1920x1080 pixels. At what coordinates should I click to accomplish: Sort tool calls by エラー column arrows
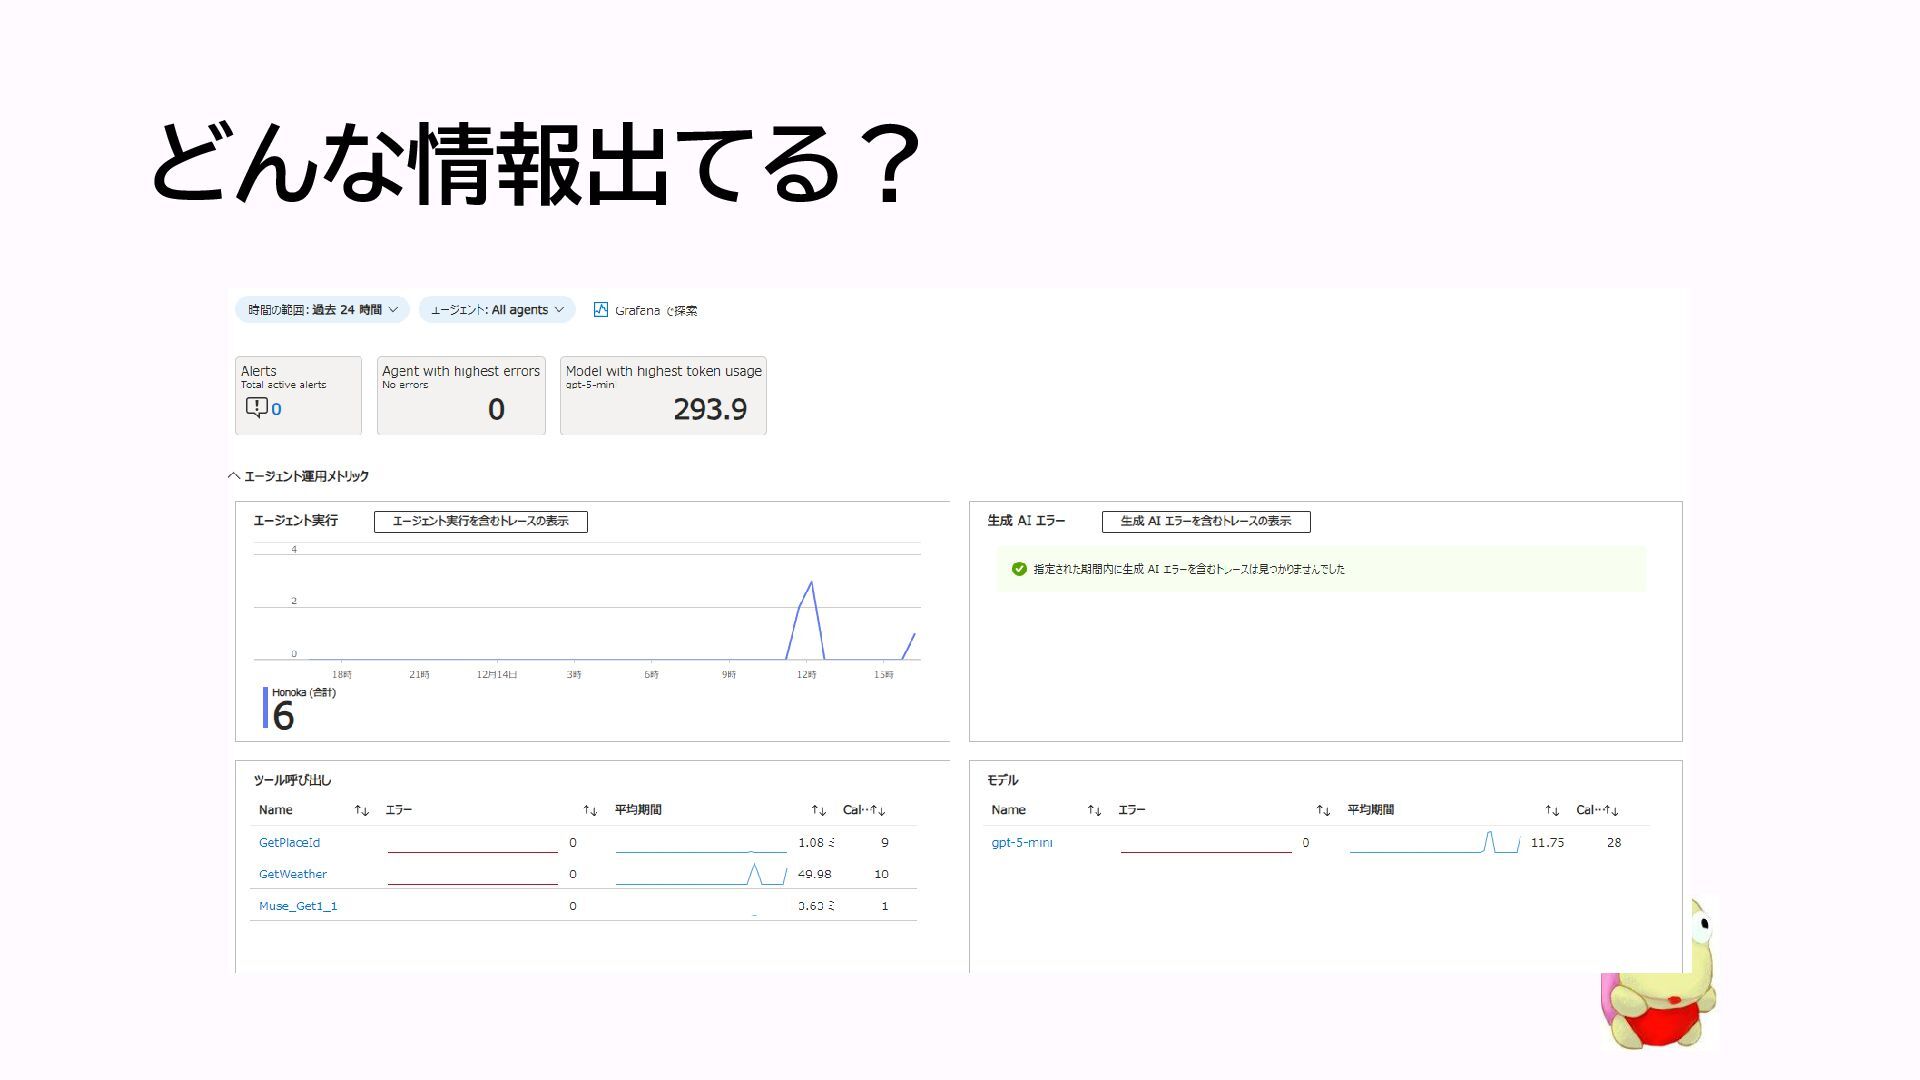[590, 811]
